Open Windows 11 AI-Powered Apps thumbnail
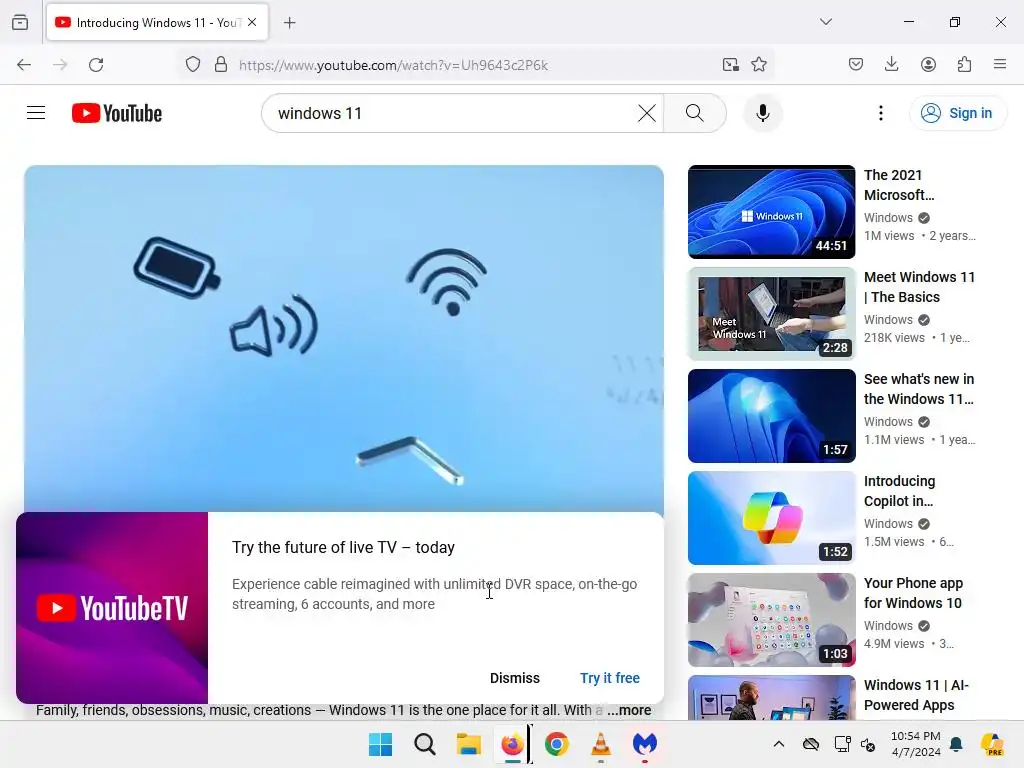The width and height of the screenshot is (1024, 768). (771, 697)
